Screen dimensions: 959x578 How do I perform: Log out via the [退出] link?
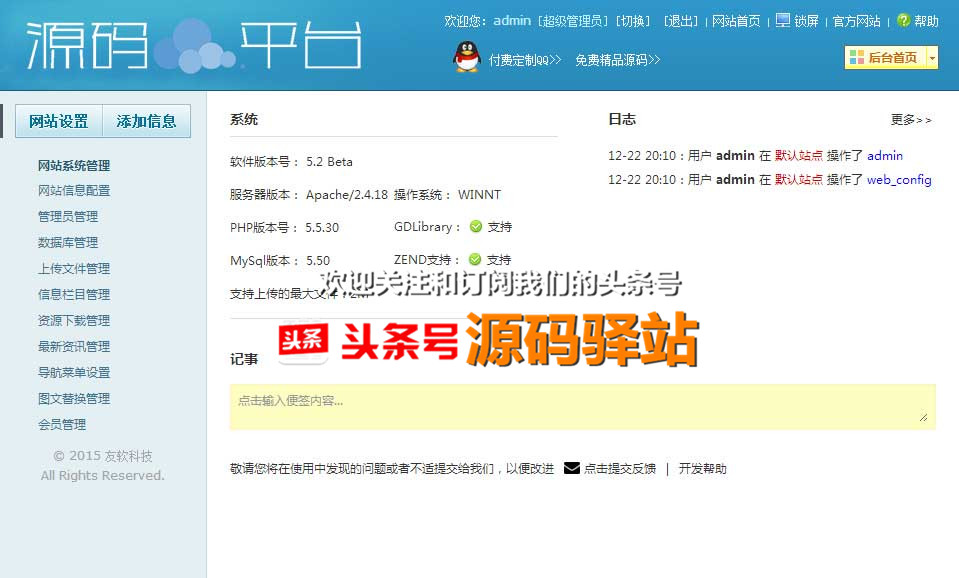tap(682, 19)
